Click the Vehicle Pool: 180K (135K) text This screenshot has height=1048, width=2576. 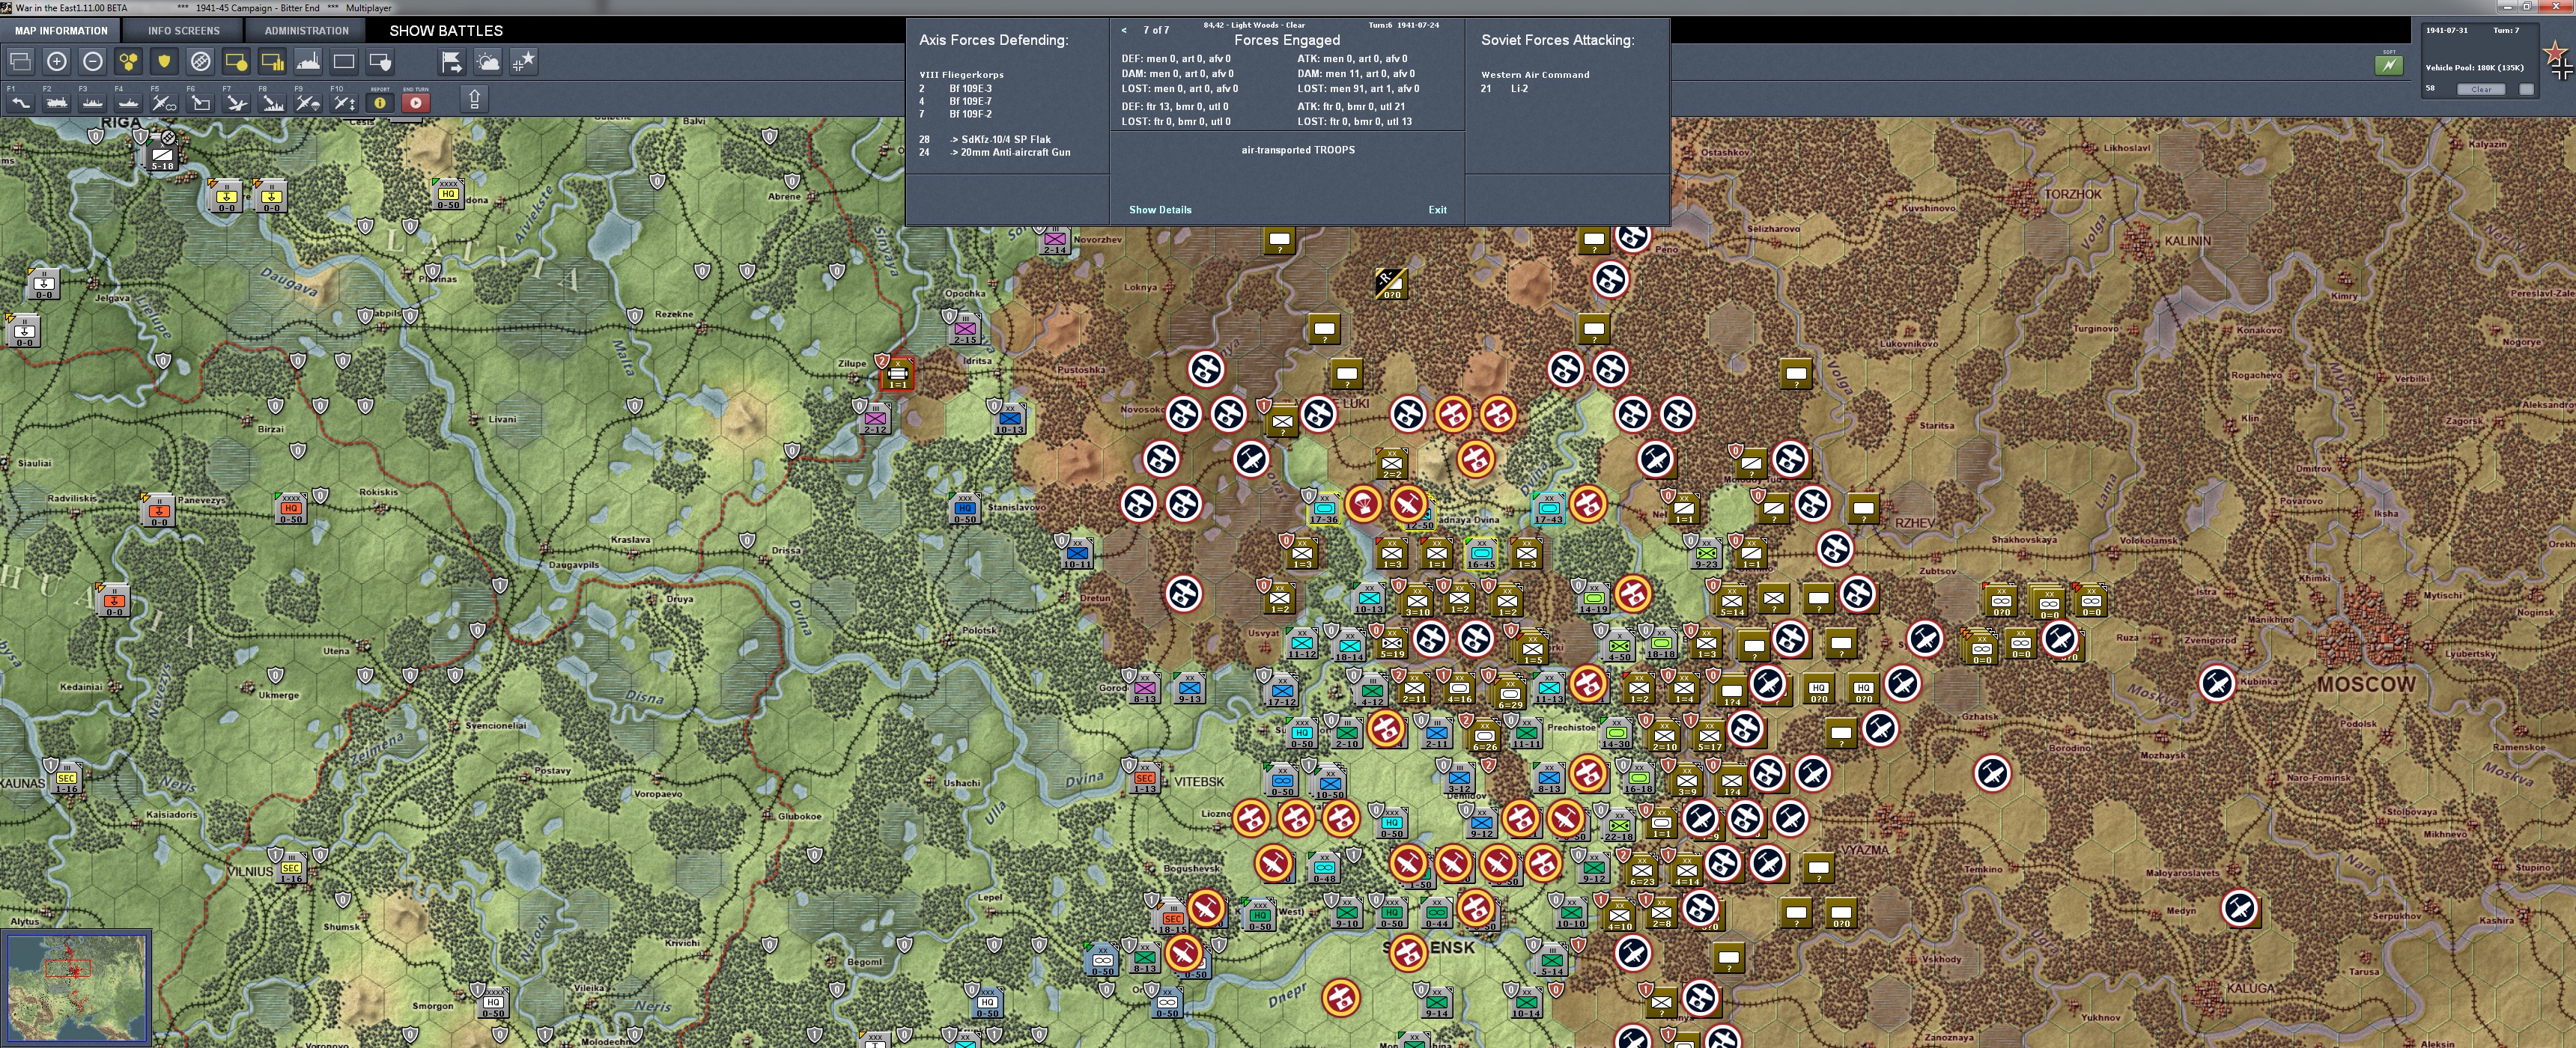click(x=2474, y=68)
